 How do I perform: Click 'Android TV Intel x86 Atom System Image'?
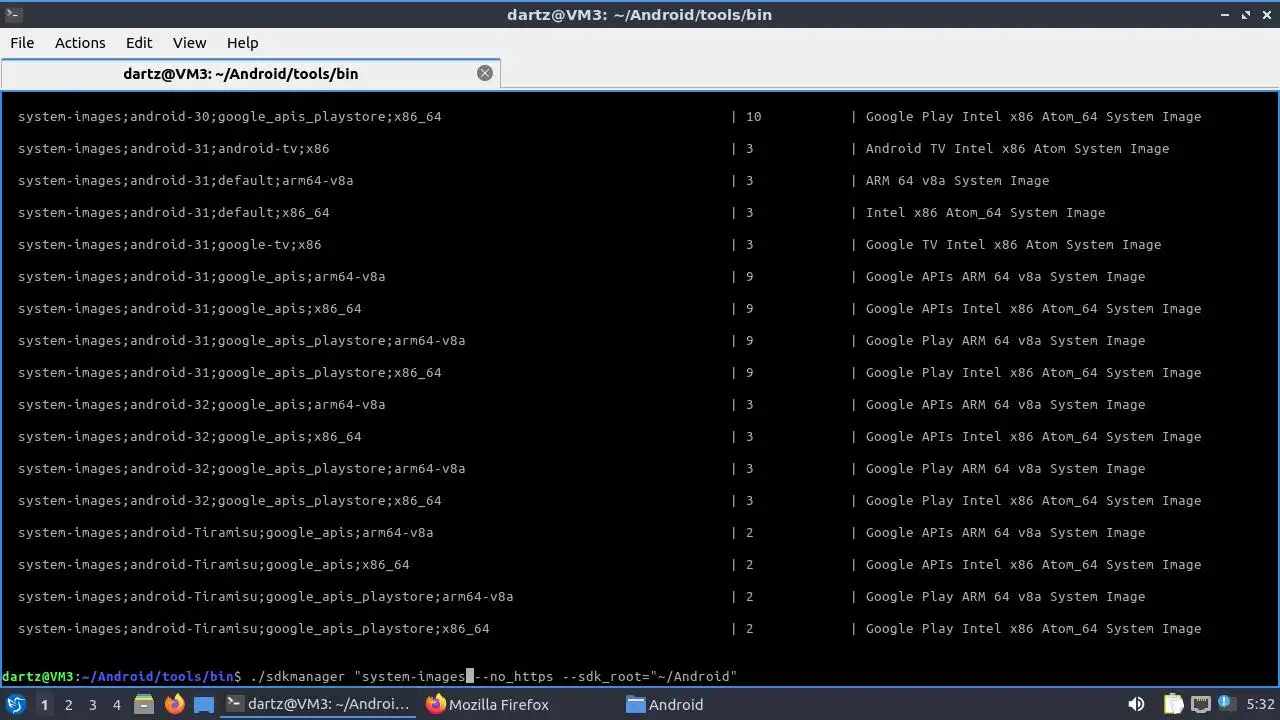(x=1017, y=148)
